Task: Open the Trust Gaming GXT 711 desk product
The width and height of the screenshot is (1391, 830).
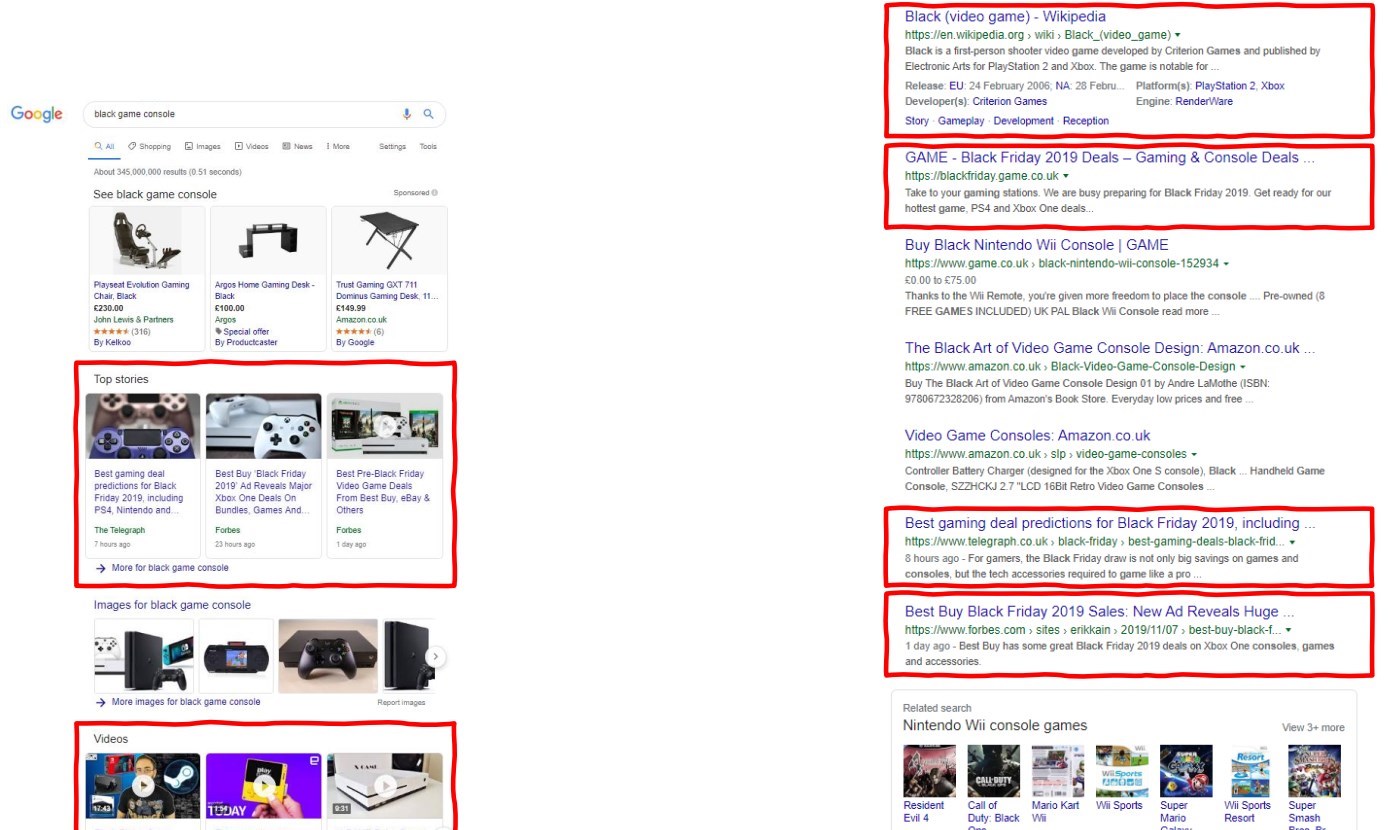Action: click(387, 290)
